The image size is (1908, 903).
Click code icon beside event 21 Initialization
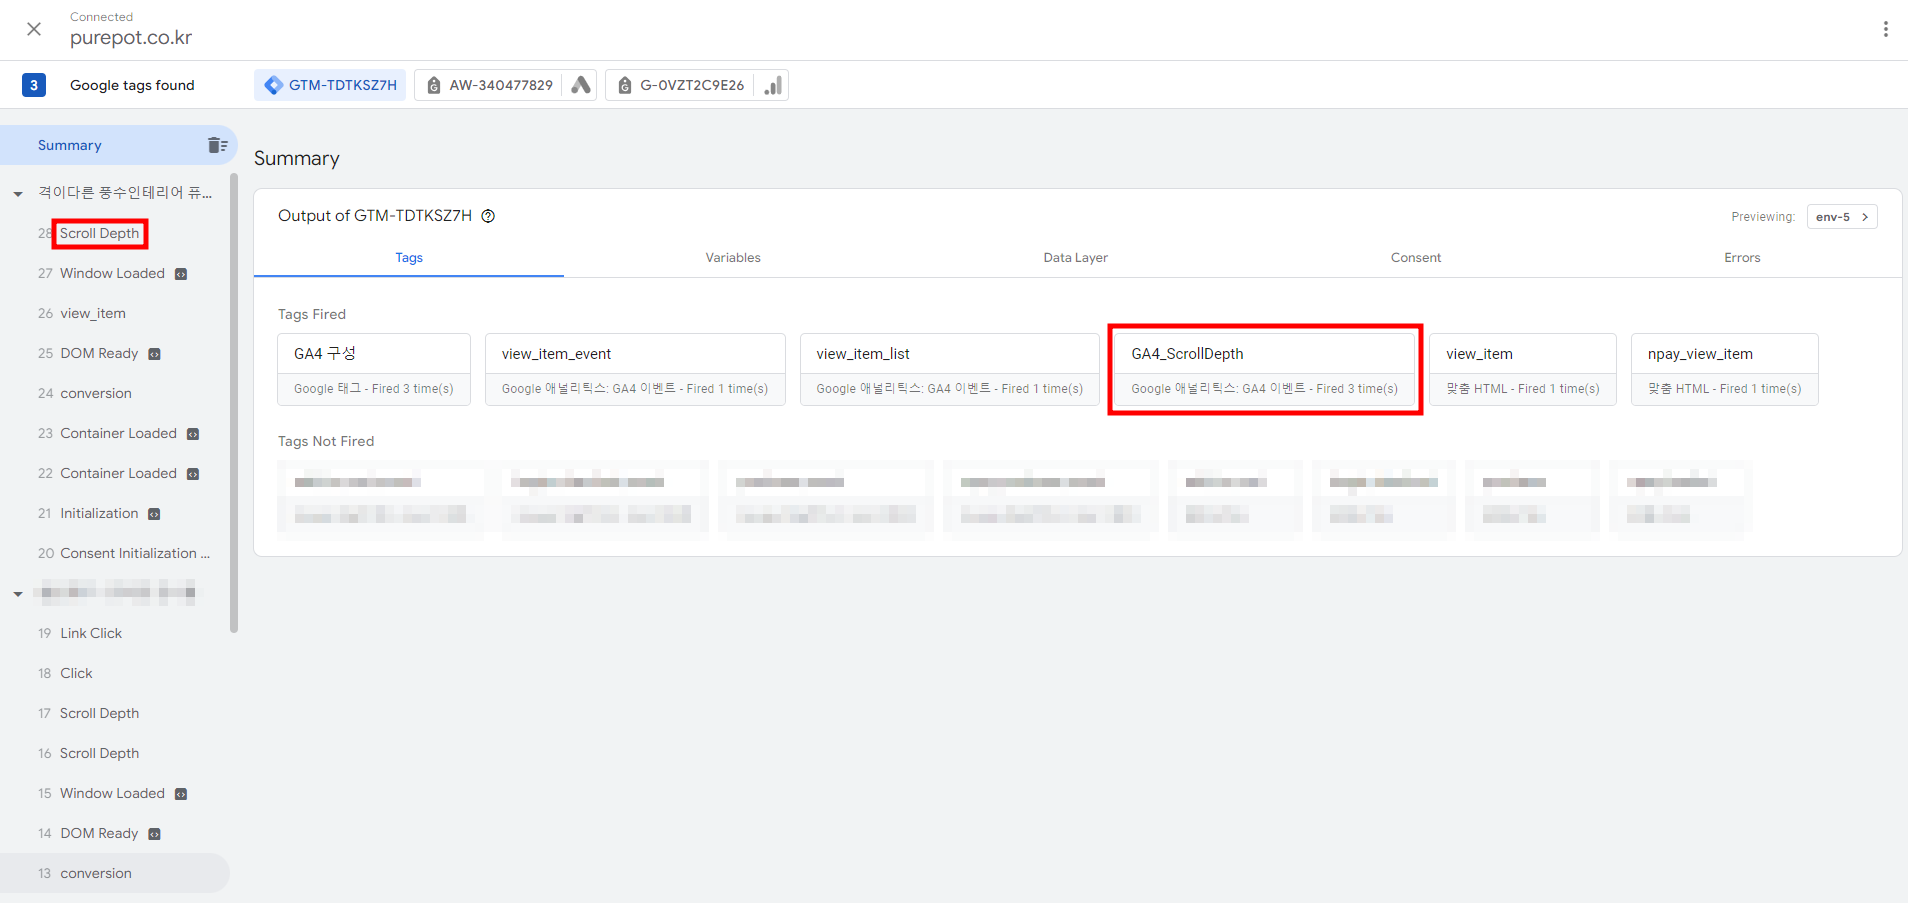click(154, 514)
